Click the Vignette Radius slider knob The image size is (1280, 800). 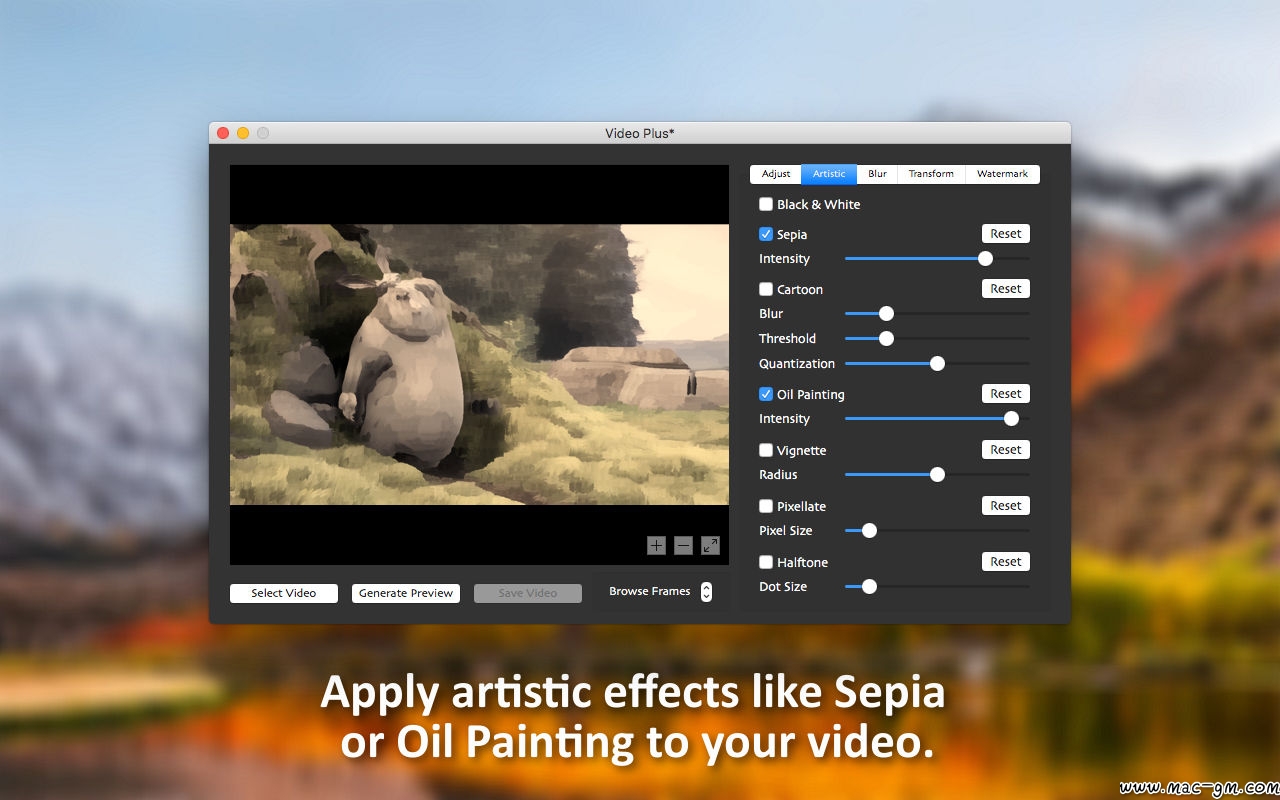pos(937,474)
